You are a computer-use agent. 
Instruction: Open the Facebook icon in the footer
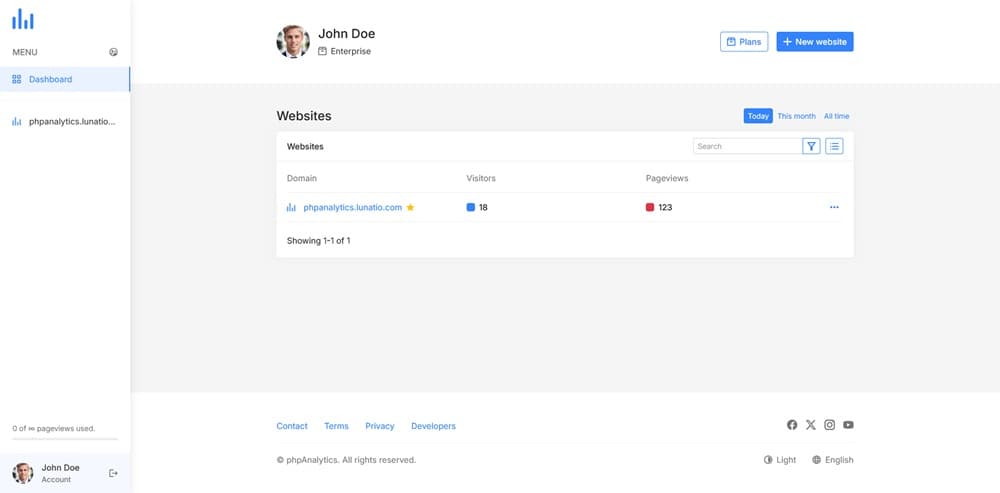point(792,425)
